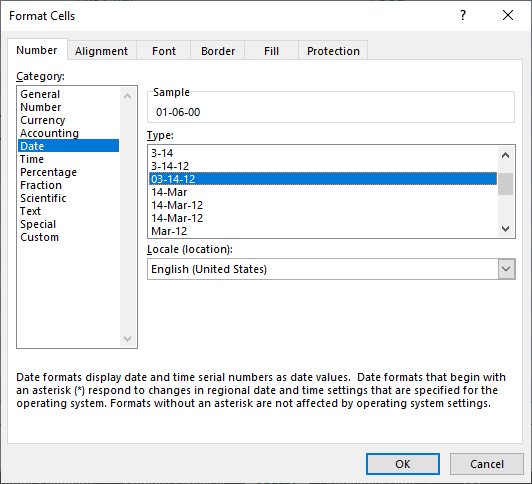Select the 14-Mar date type
This screenshot has width=532, height=484.
coord(169,192)
